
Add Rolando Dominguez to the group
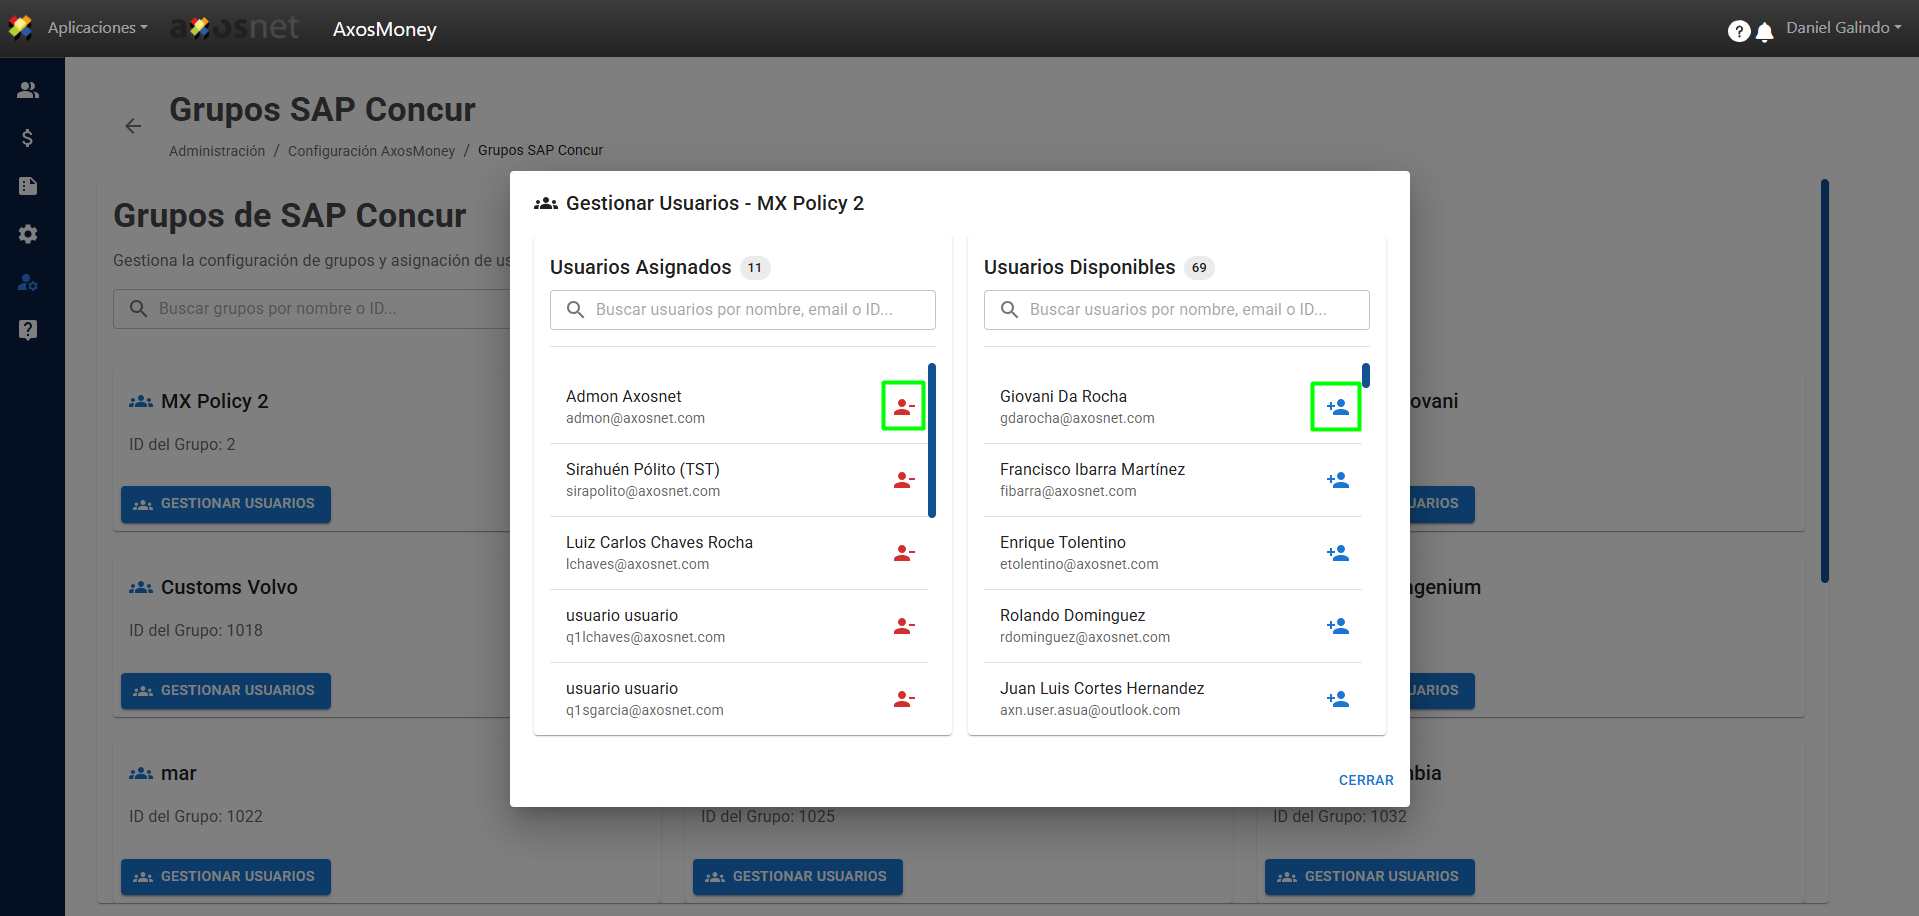pos(1337,626)
